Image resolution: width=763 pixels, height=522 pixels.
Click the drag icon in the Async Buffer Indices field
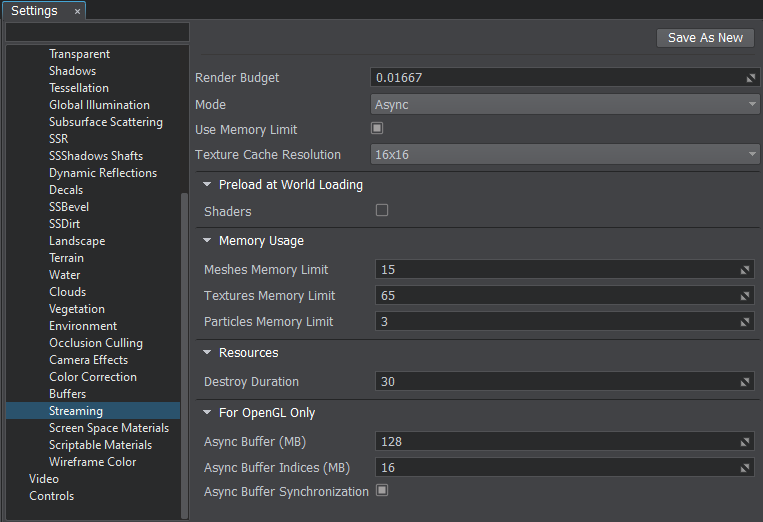[x=745, y=468]
